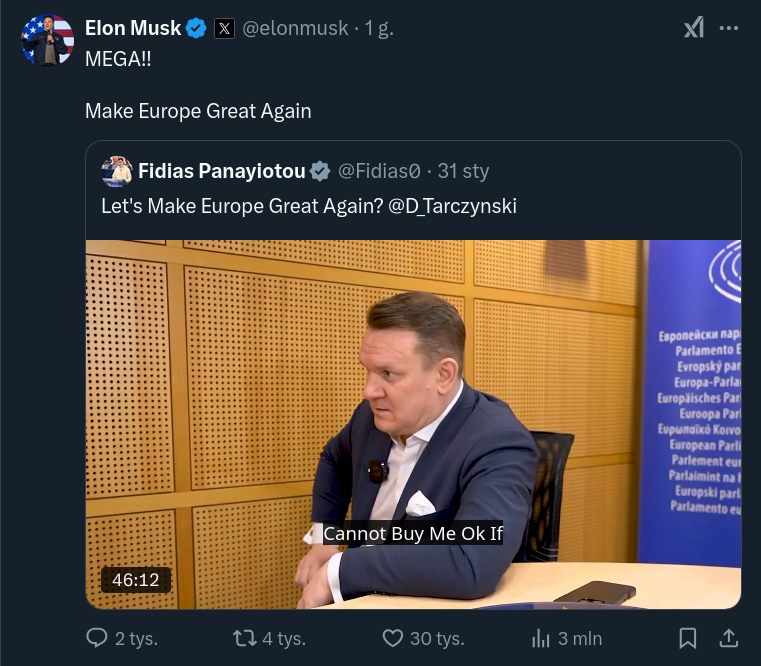Open the three-dot more options menu
This screenshot has height=666, width=761.
[729, 29]
